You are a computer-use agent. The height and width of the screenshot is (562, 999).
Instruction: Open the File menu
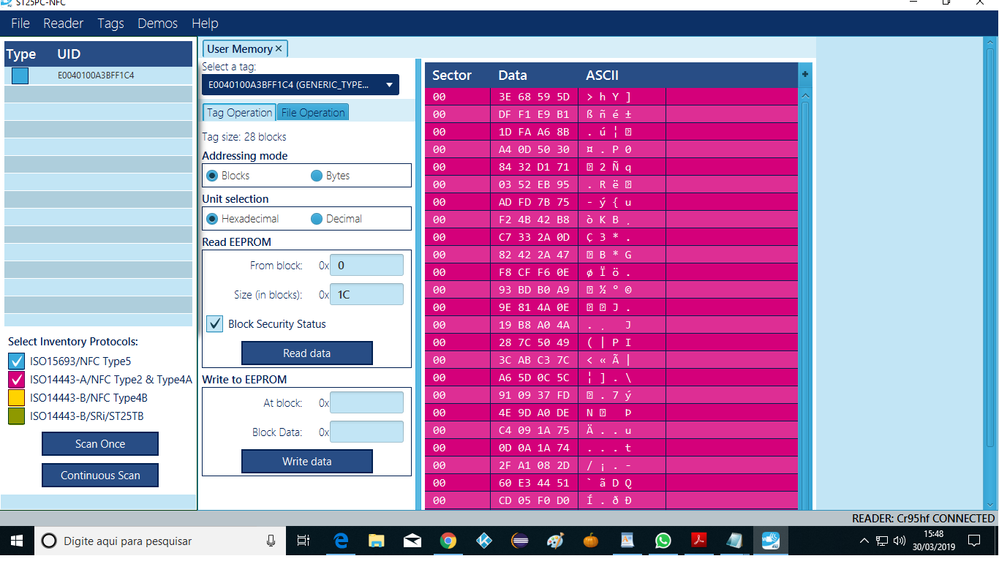click(x=20, y=24)
